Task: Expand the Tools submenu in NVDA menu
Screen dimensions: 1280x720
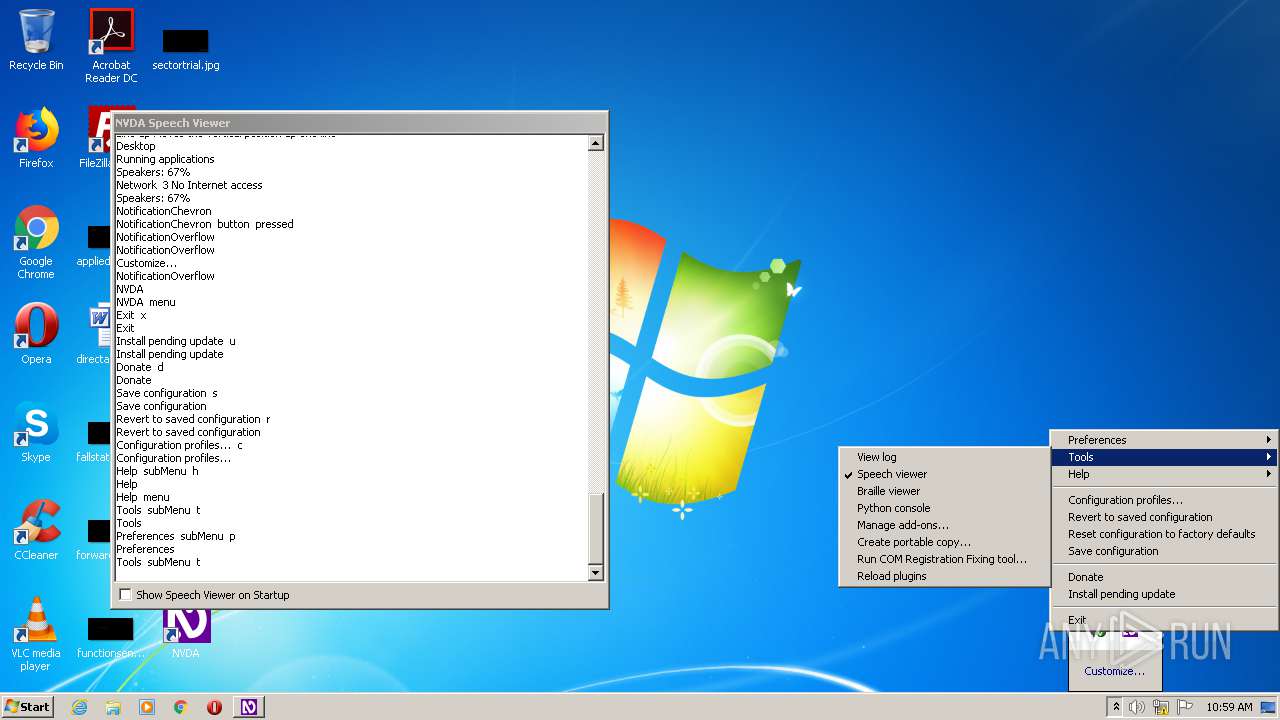Action: 1164,457
